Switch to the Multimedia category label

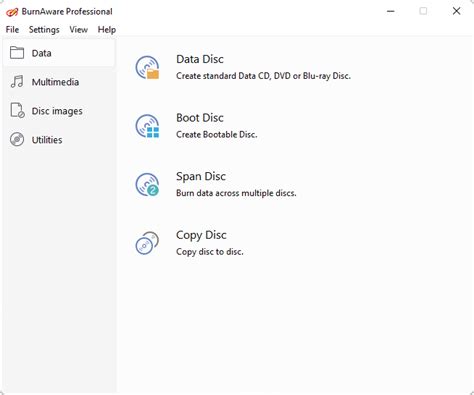pos(55,82)
